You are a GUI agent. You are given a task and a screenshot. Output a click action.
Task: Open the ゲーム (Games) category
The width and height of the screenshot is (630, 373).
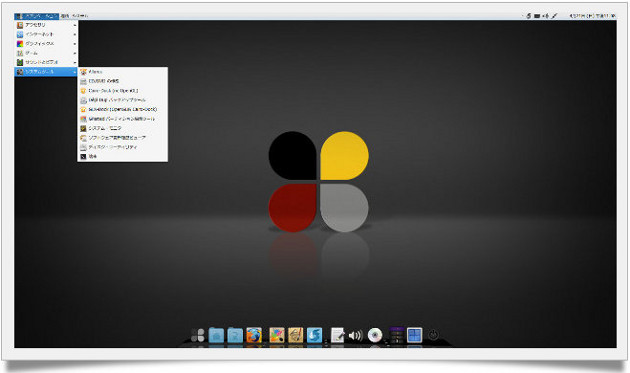point(46,53)
